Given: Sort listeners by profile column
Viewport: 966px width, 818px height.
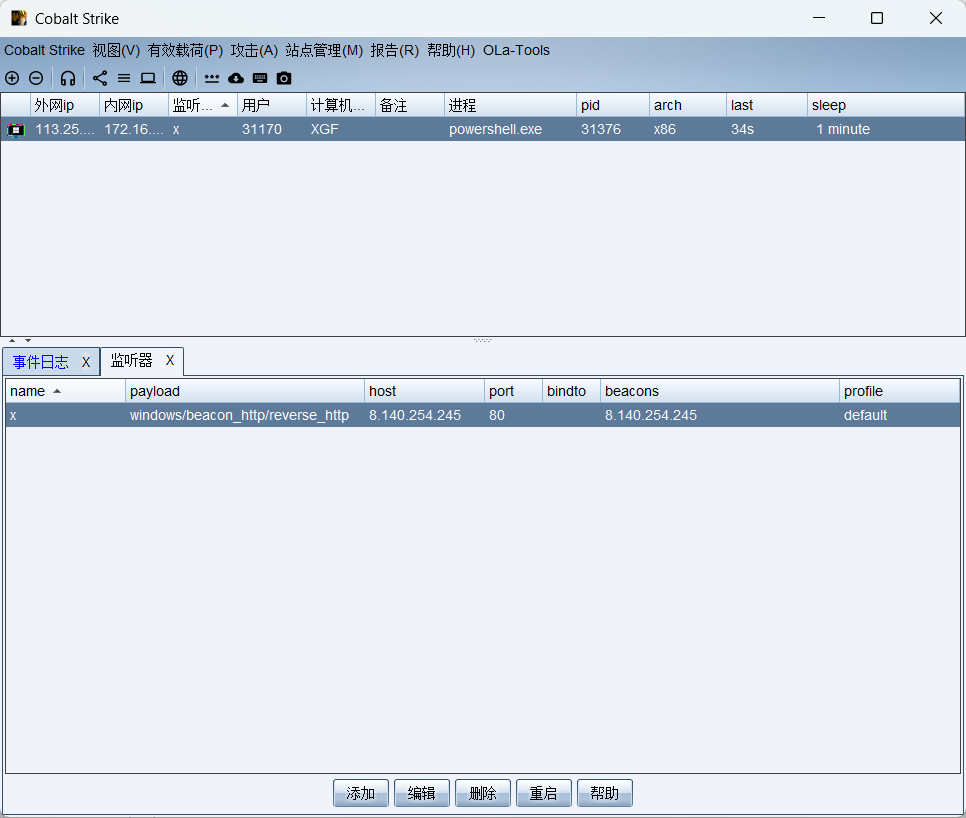Looking at the screenshot, I should (x=899, y=391).
